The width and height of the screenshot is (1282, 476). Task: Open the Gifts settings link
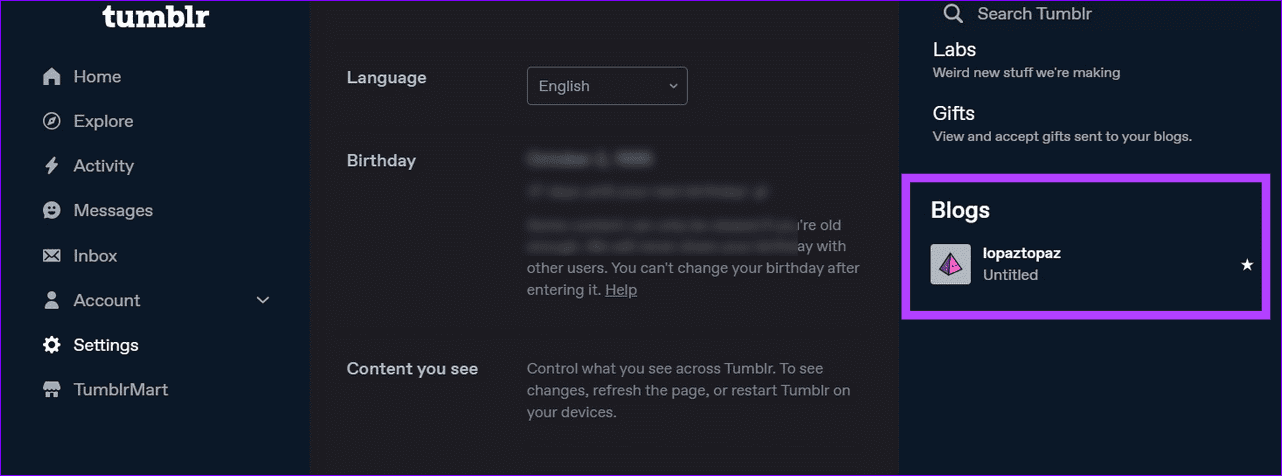click(953, 113)
